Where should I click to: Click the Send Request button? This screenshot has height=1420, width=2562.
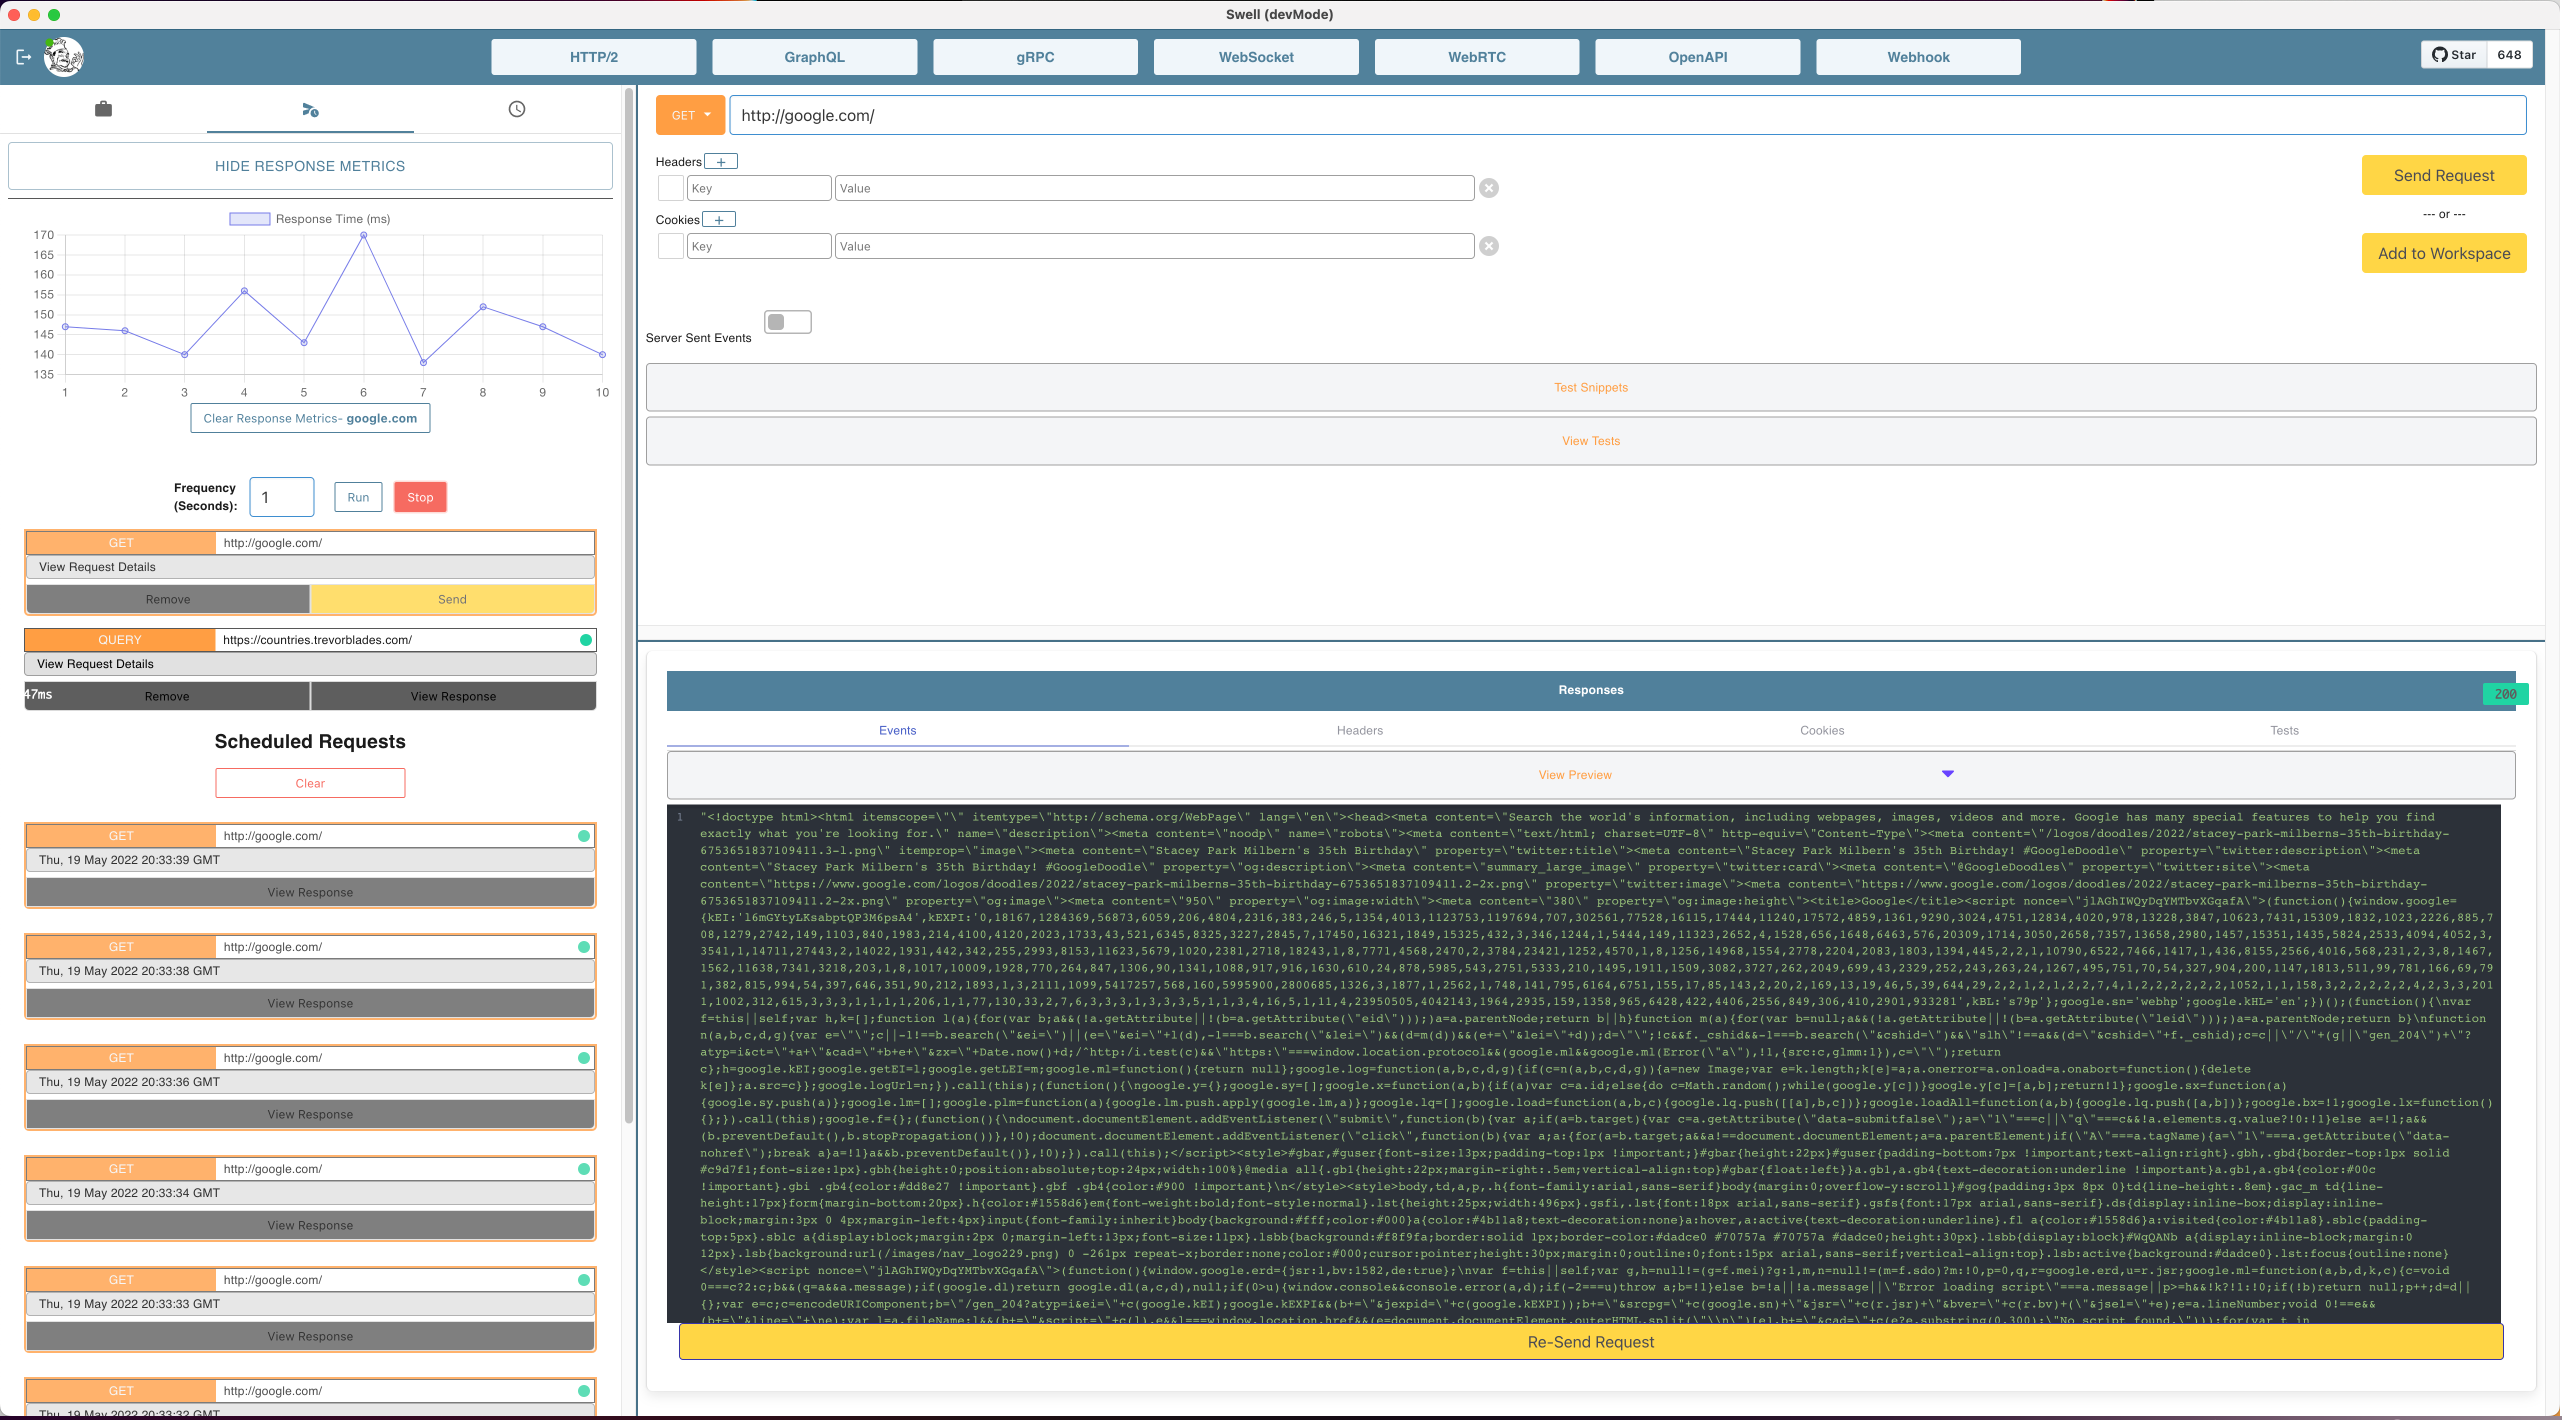pos(2443,176)
